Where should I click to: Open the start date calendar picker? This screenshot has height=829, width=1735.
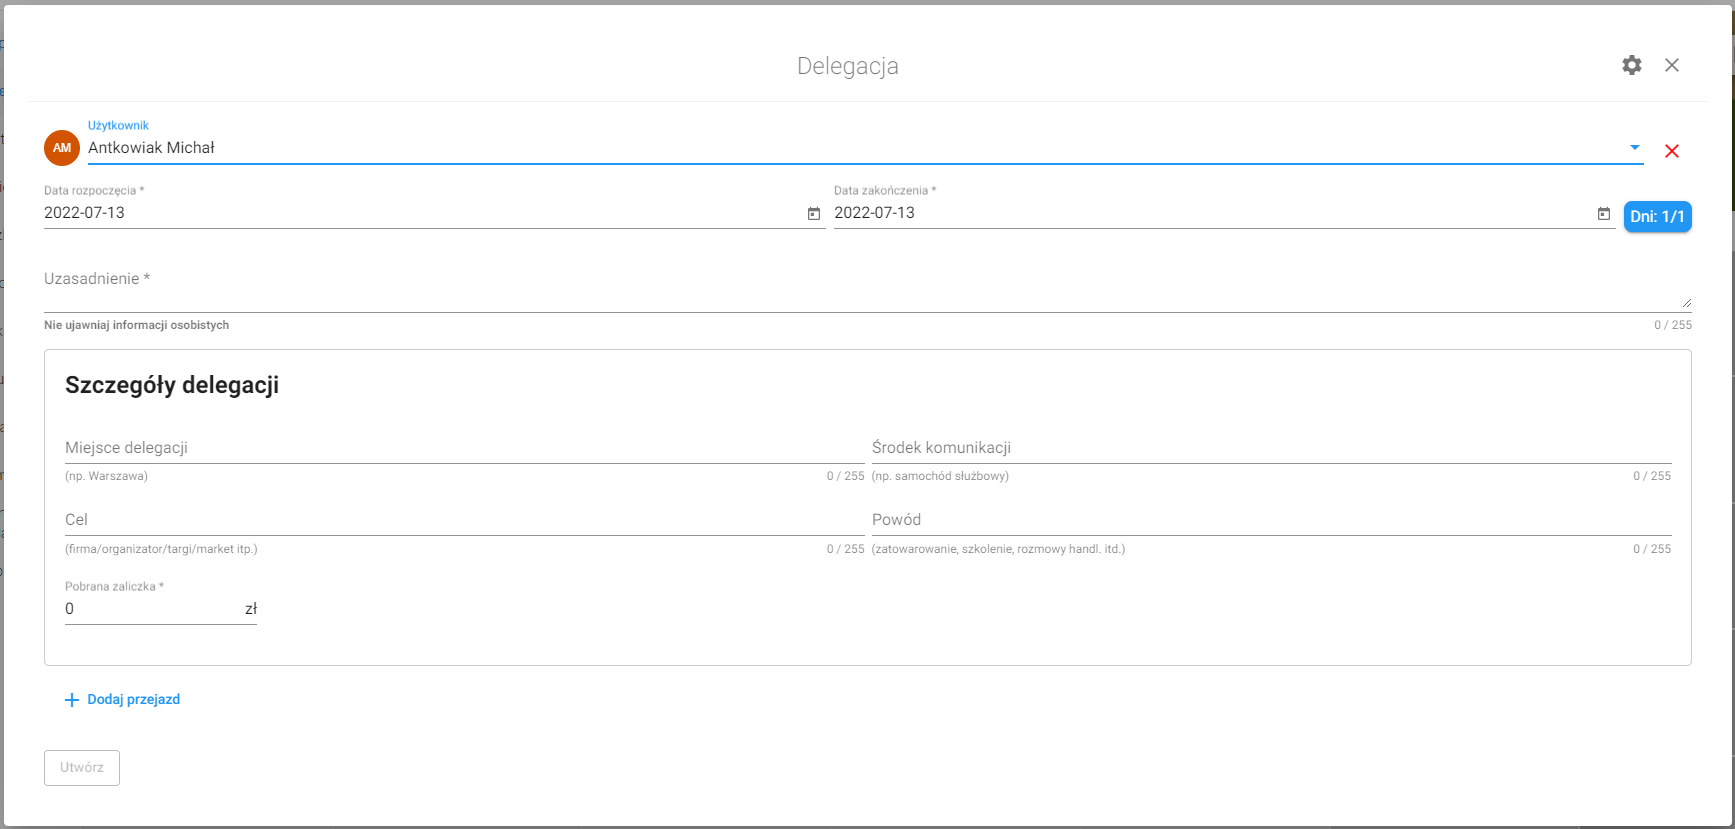point(814,213)
